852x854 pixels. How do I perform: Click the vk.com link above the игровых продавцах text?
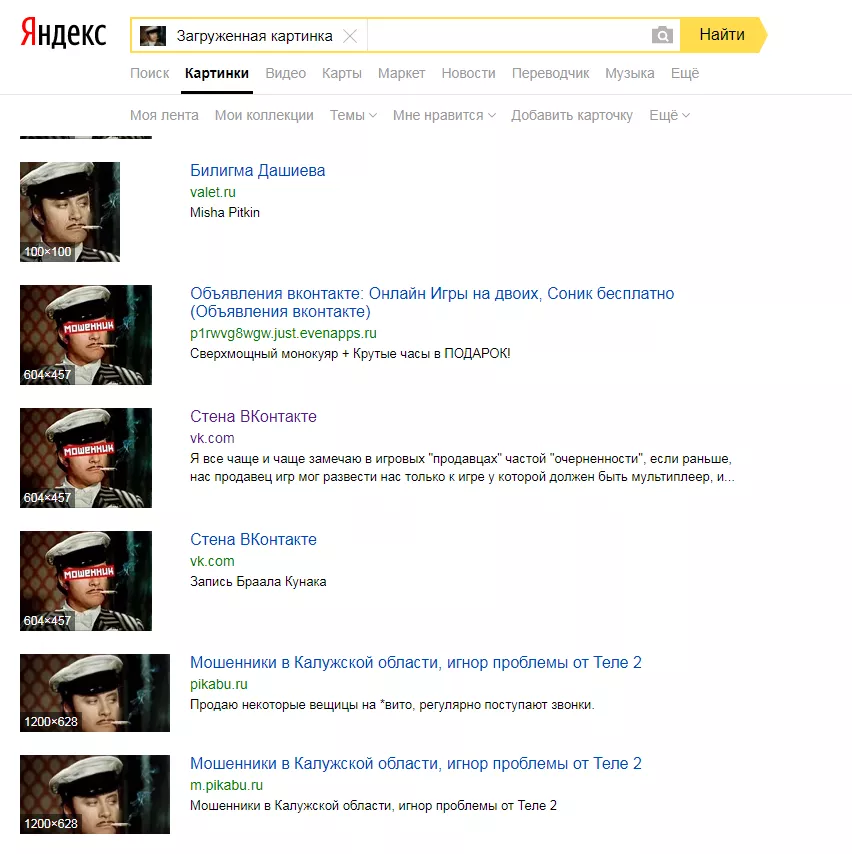coord(212,438)
